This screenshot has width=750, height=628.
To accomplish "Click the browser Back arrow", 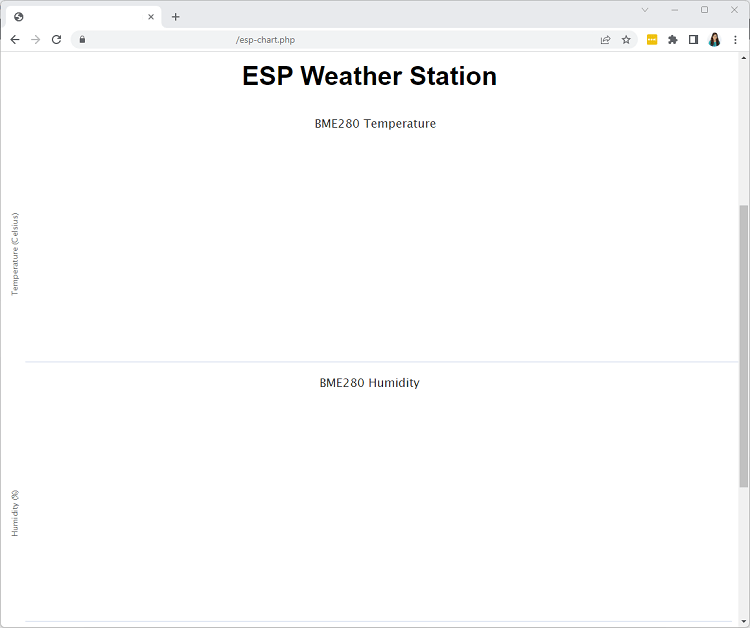I will (15, 40).
